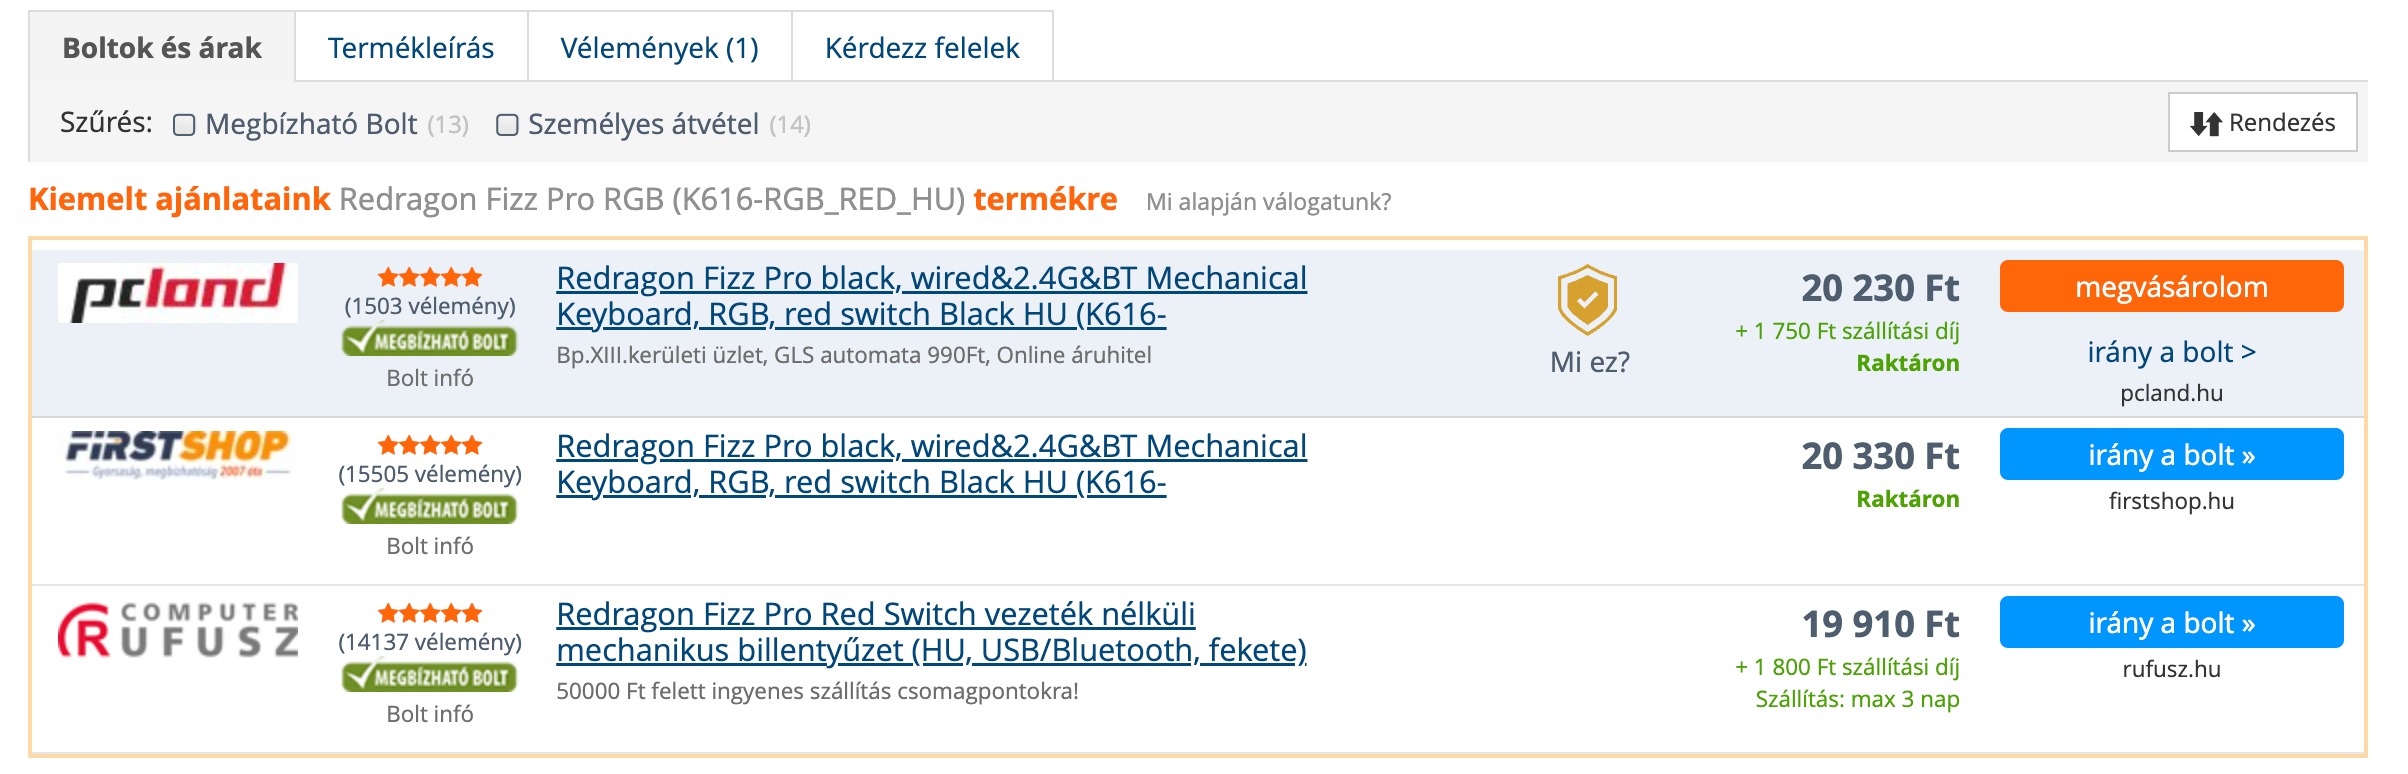Enable the Megbízható Bolt filter checkbox
The height and width of the screenshot is (774, 2408).
point(184,125)
